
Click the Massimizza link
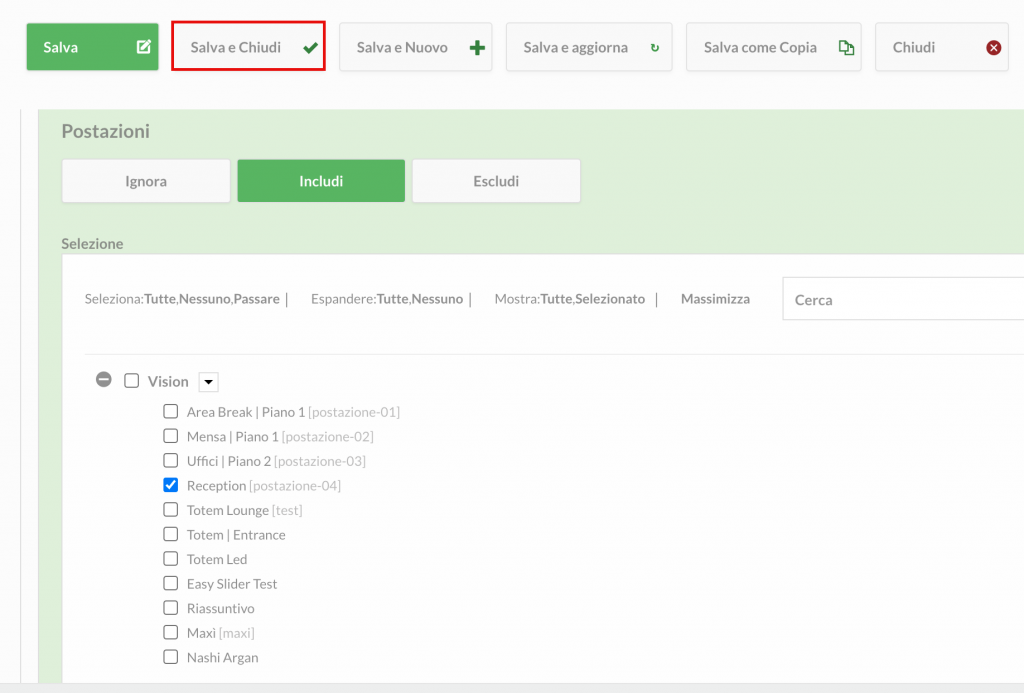715,299
